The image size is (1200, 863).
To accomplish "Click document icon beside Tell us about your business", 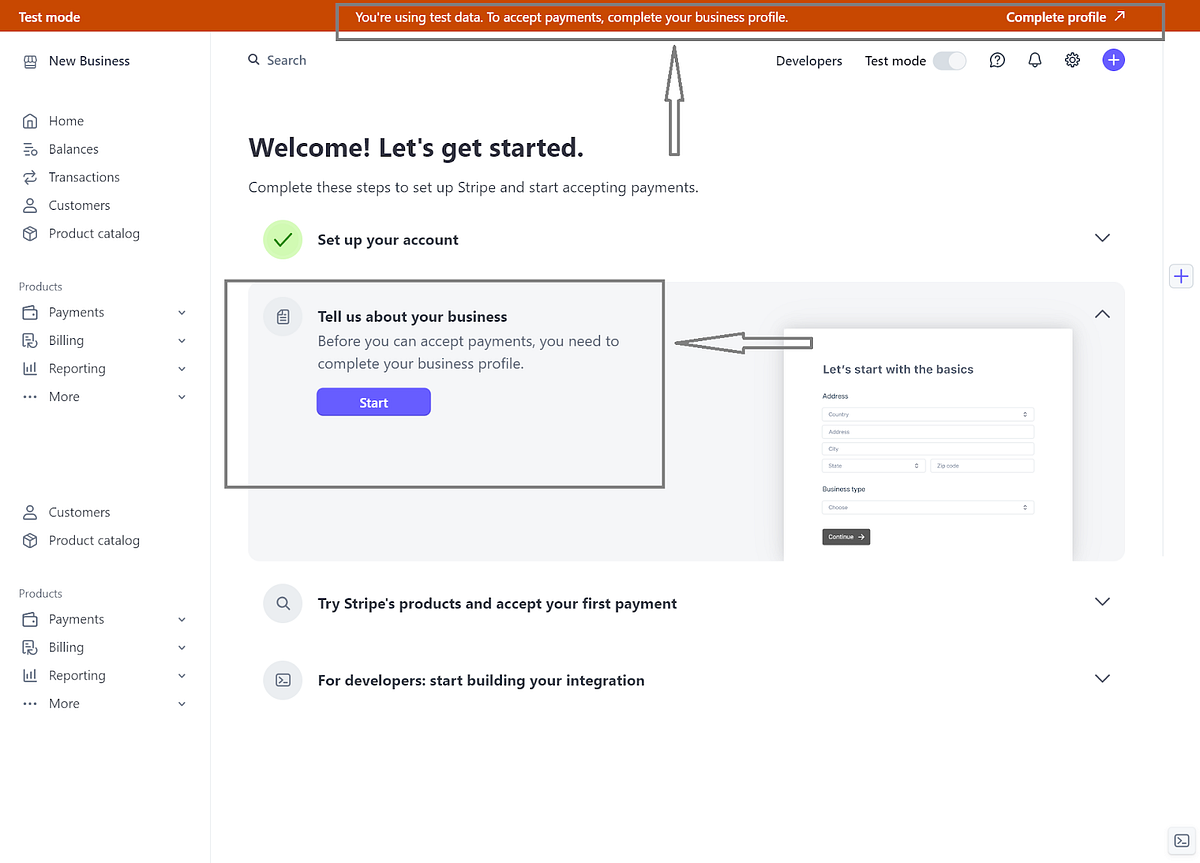I will click(283, 316).
